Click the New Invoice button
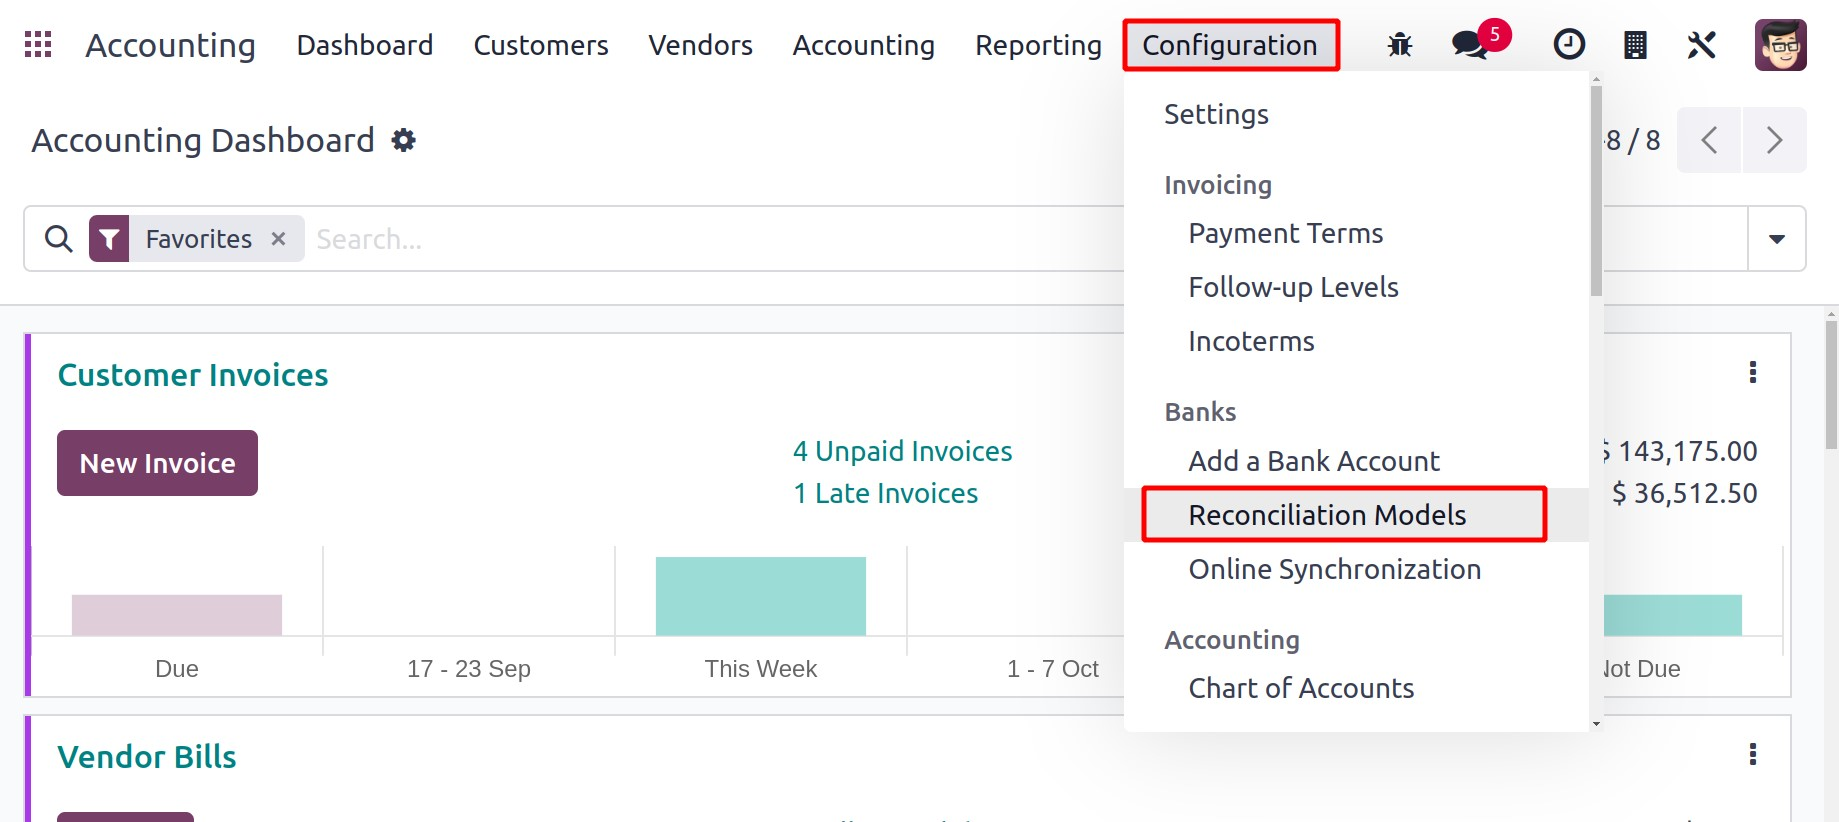This screenshot has width=1839, height=822. [157, 463]
